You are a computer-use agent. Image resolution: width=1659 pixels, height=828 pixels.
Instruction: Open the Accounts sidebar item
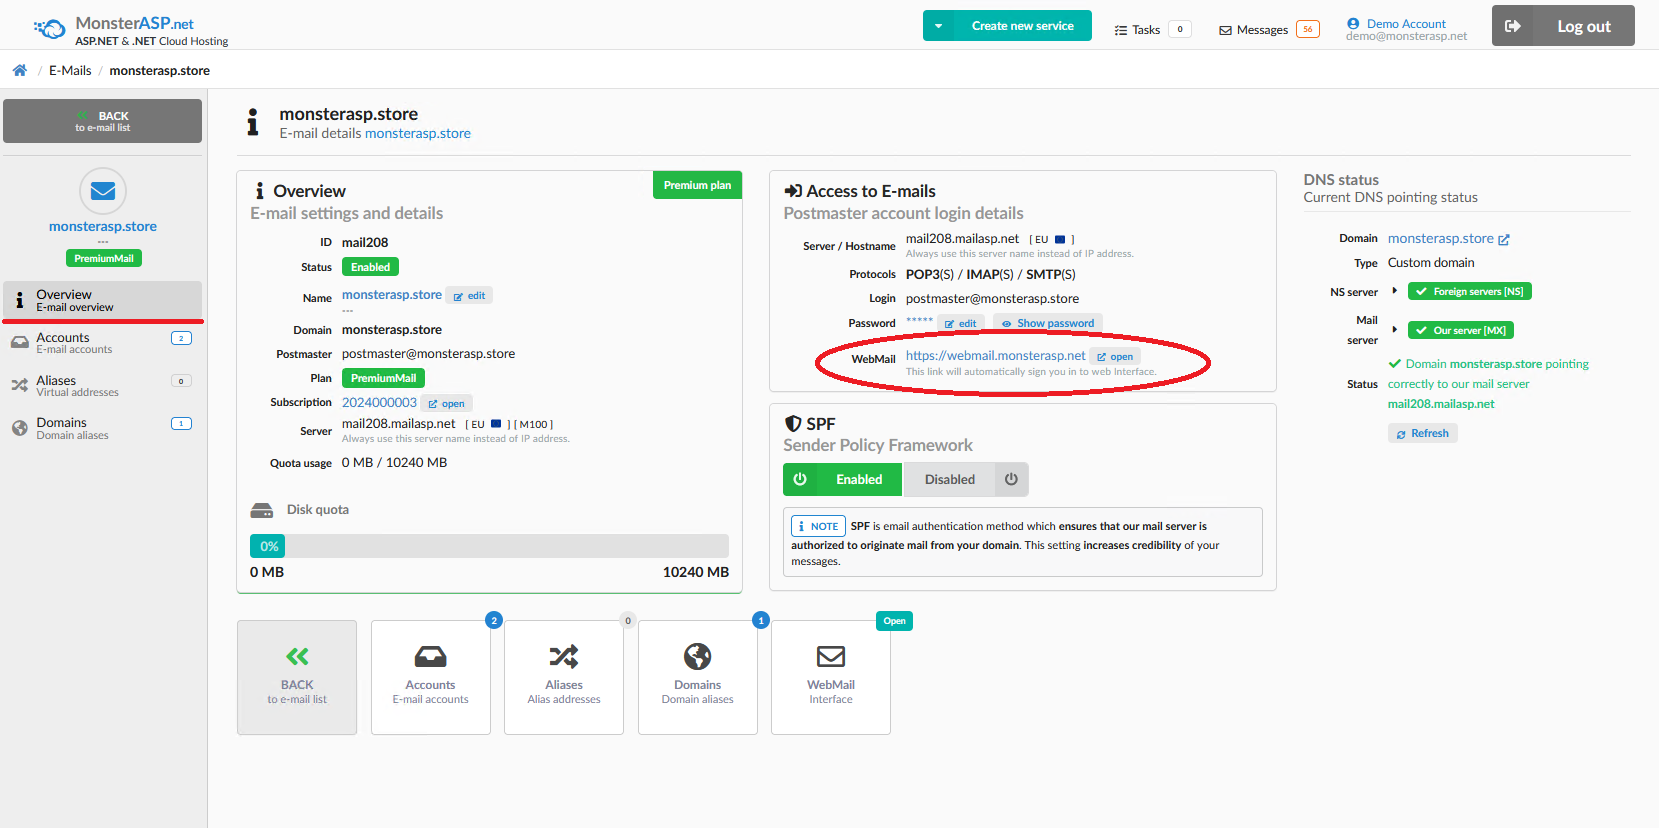click(102, 343)
